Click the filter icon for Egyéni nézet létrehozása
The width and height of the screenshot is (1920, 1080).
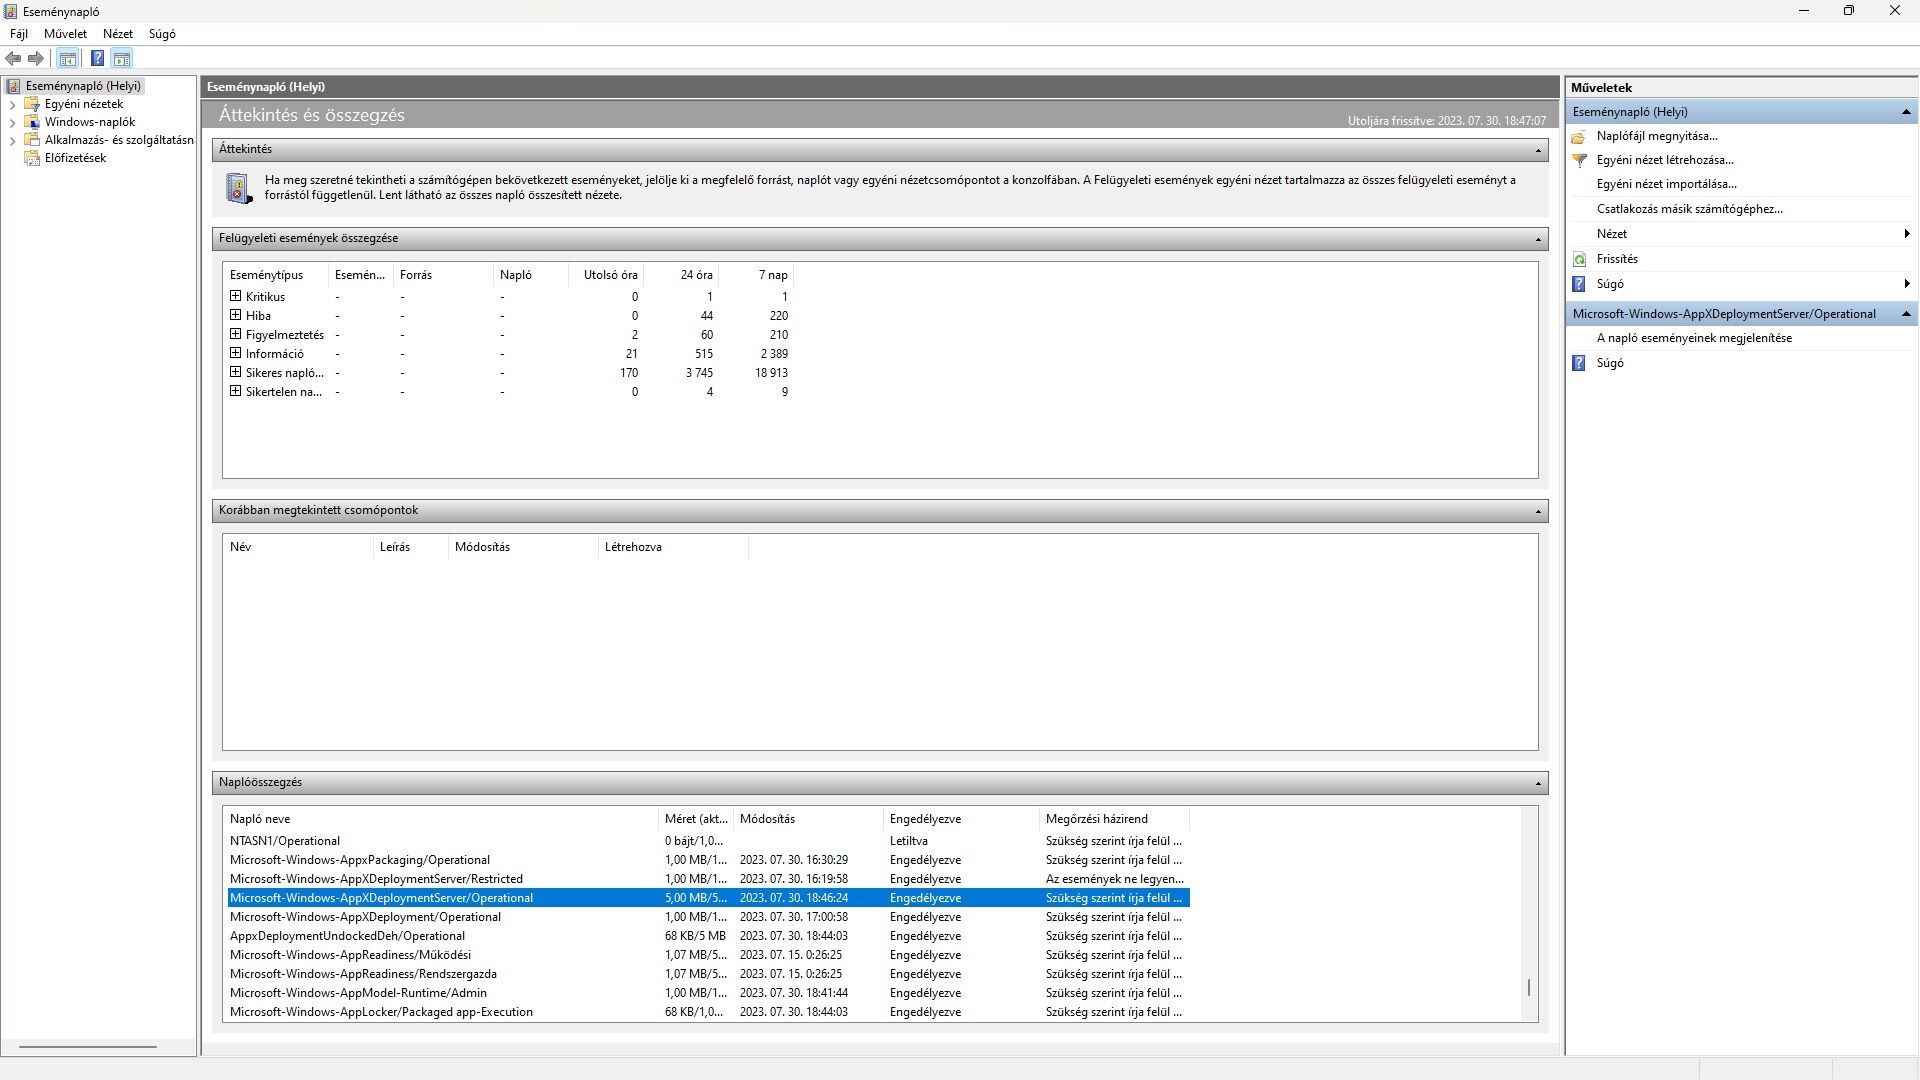(x=1579, y=160)
